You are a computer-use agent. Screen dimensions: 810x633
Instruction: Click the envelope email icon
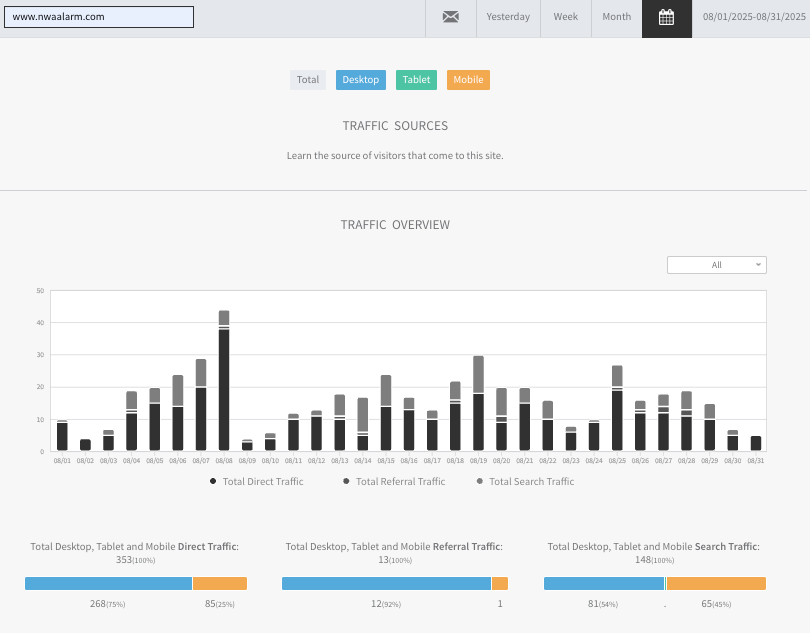coord(451,17)
